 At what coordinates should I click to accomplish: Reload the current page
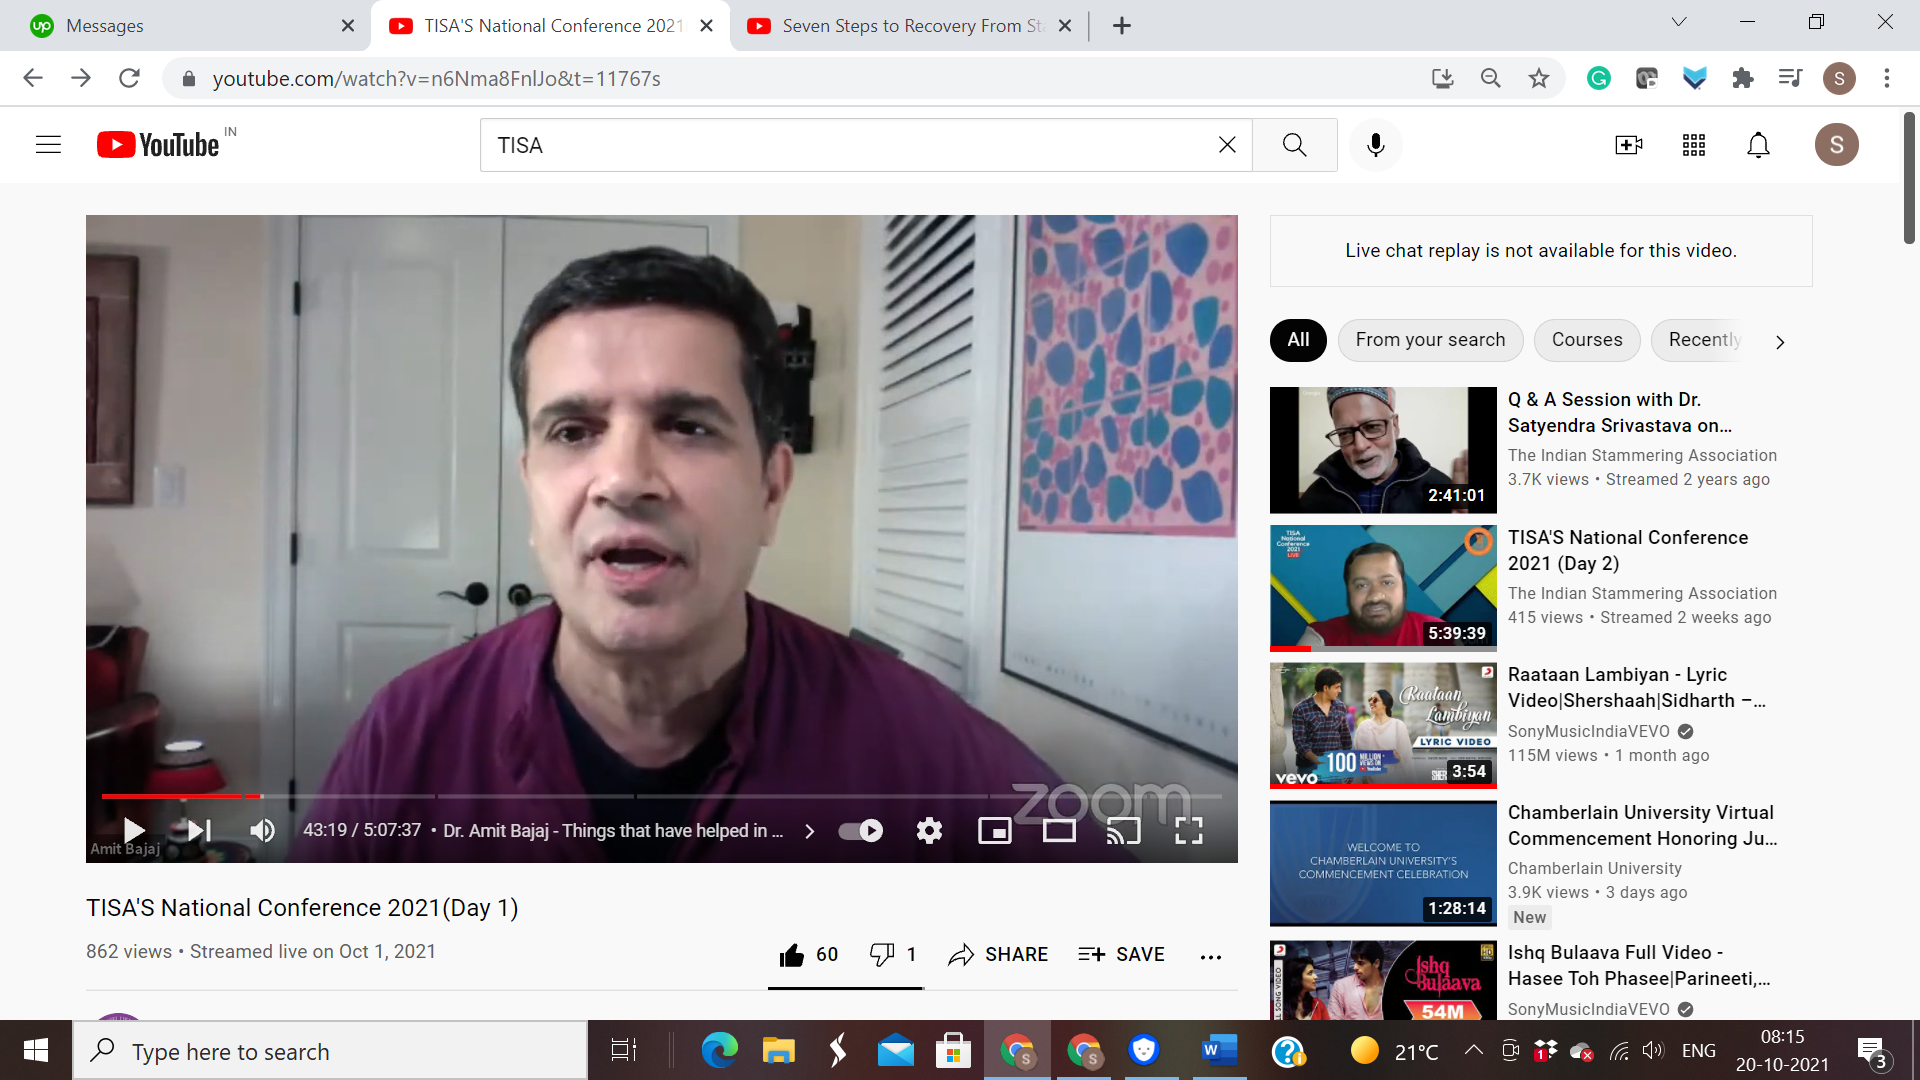[129, 78]
